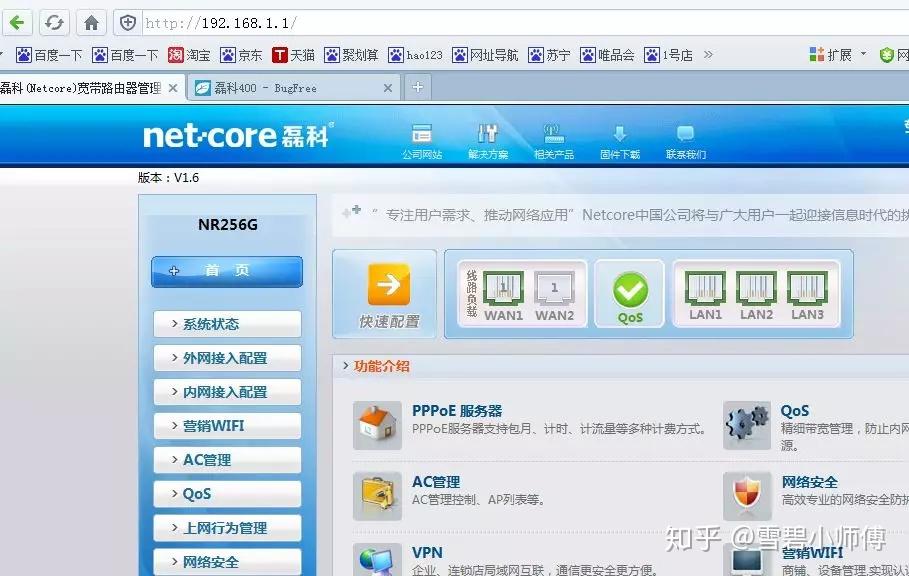909x576 pixels.
Task: Click the address bar URL field
Action: pos(522,23)
